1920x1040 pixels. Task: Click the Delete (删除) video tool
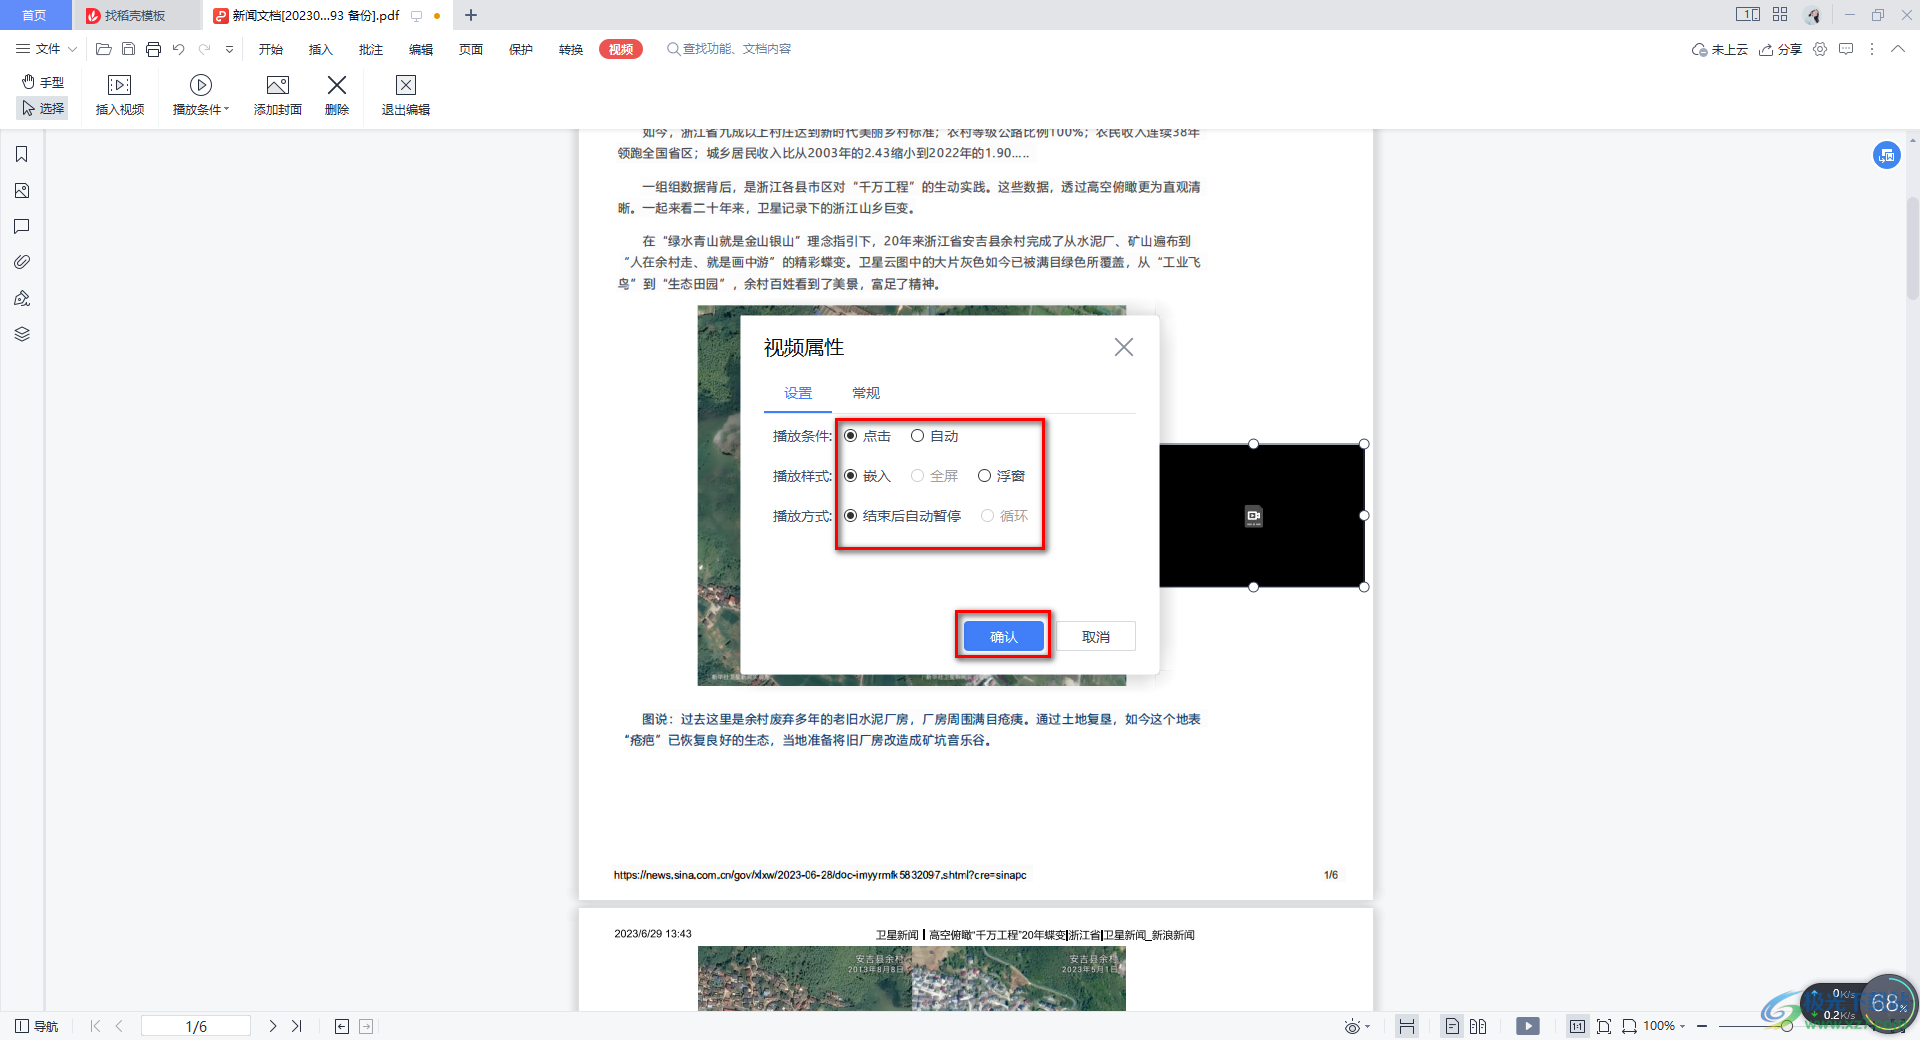[337, 95]
